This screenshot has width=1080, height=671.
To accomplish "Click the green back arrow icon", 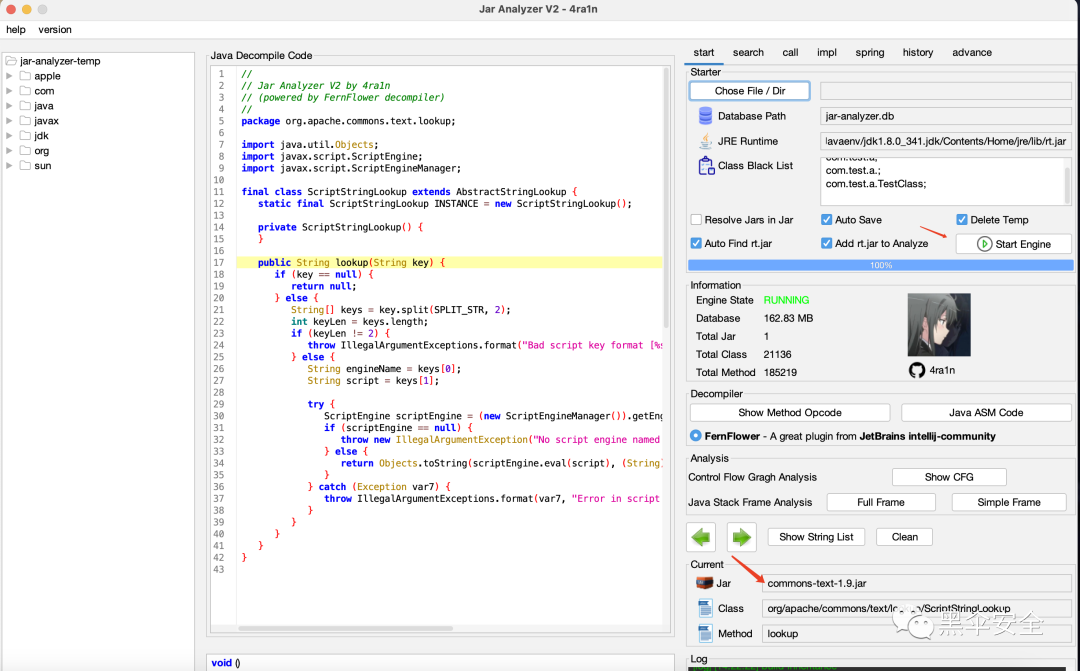I will click(702, 537).
